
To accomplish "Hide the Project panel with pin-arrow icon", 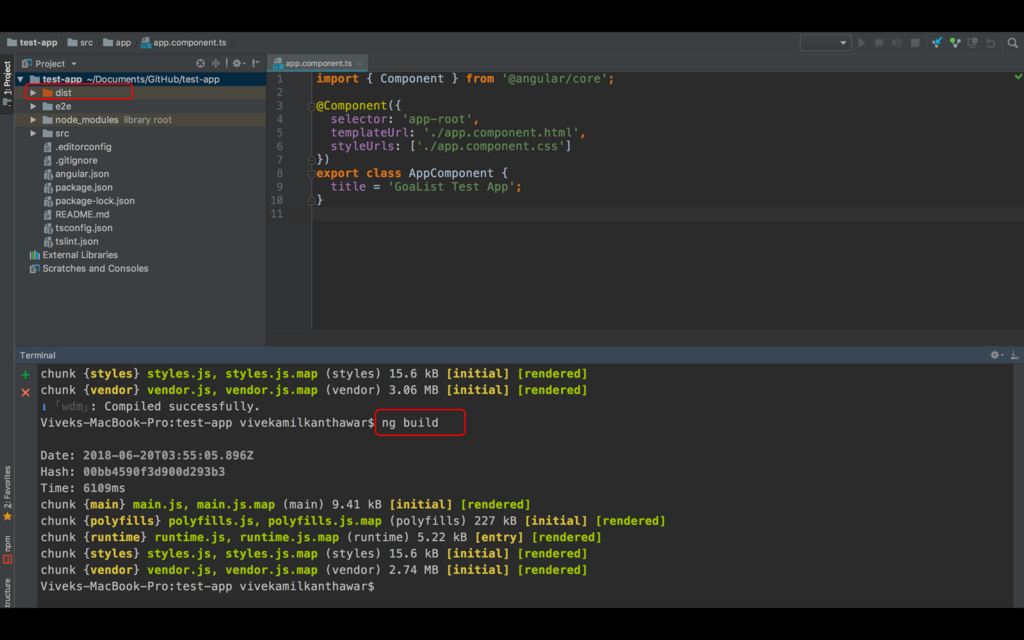I will pos(257,63).
